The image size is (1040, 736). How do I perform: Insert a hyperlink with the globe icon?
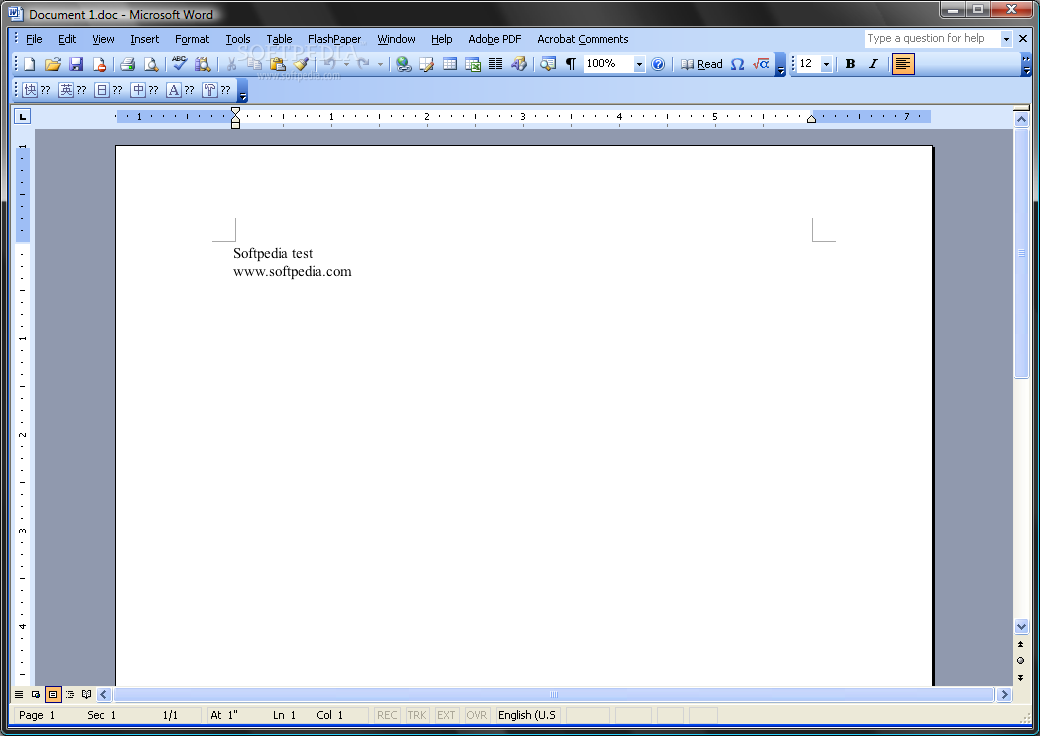pyautogui.click(x=403, y=64)
